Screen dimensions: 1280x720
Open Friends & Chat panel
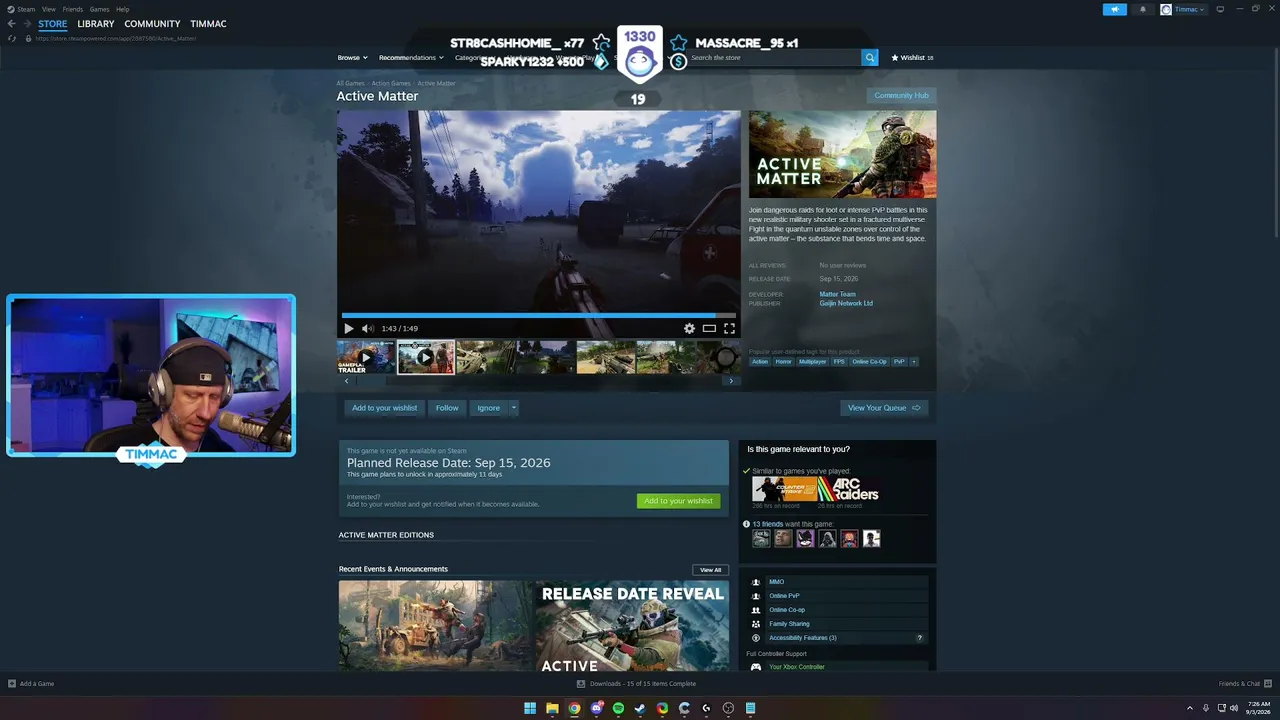1245,684
